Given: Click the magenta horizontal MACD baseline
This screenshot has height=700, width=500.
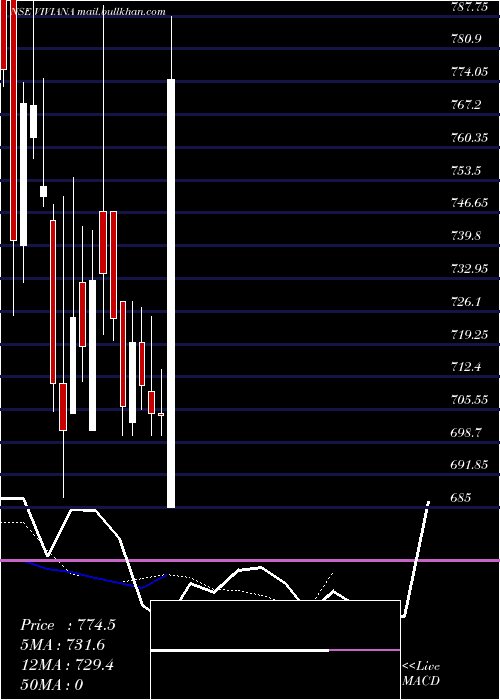Looking at the screenshot, I should point(250,560).
